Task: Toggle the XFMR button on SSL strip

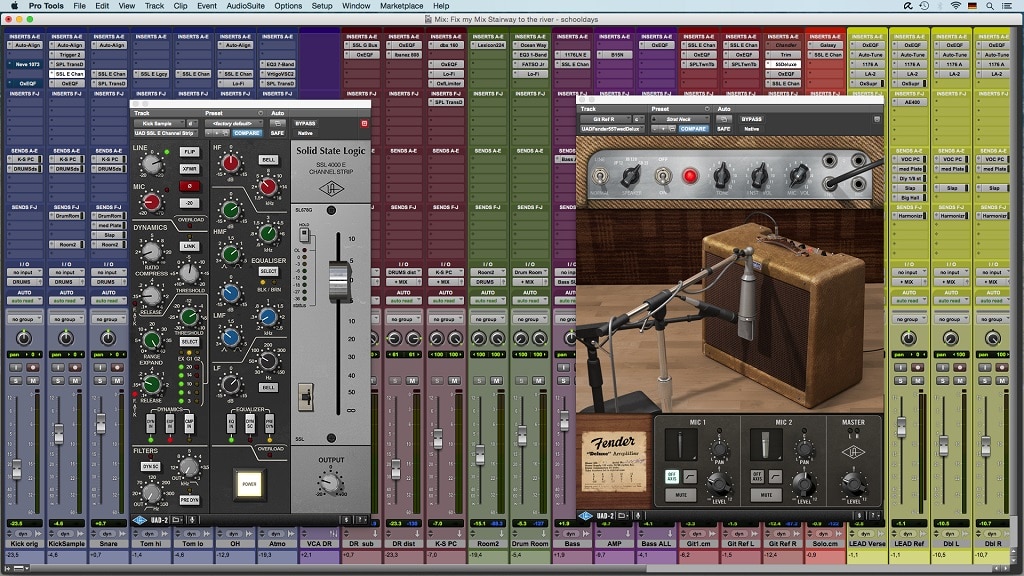Action: tap(189, 168)
